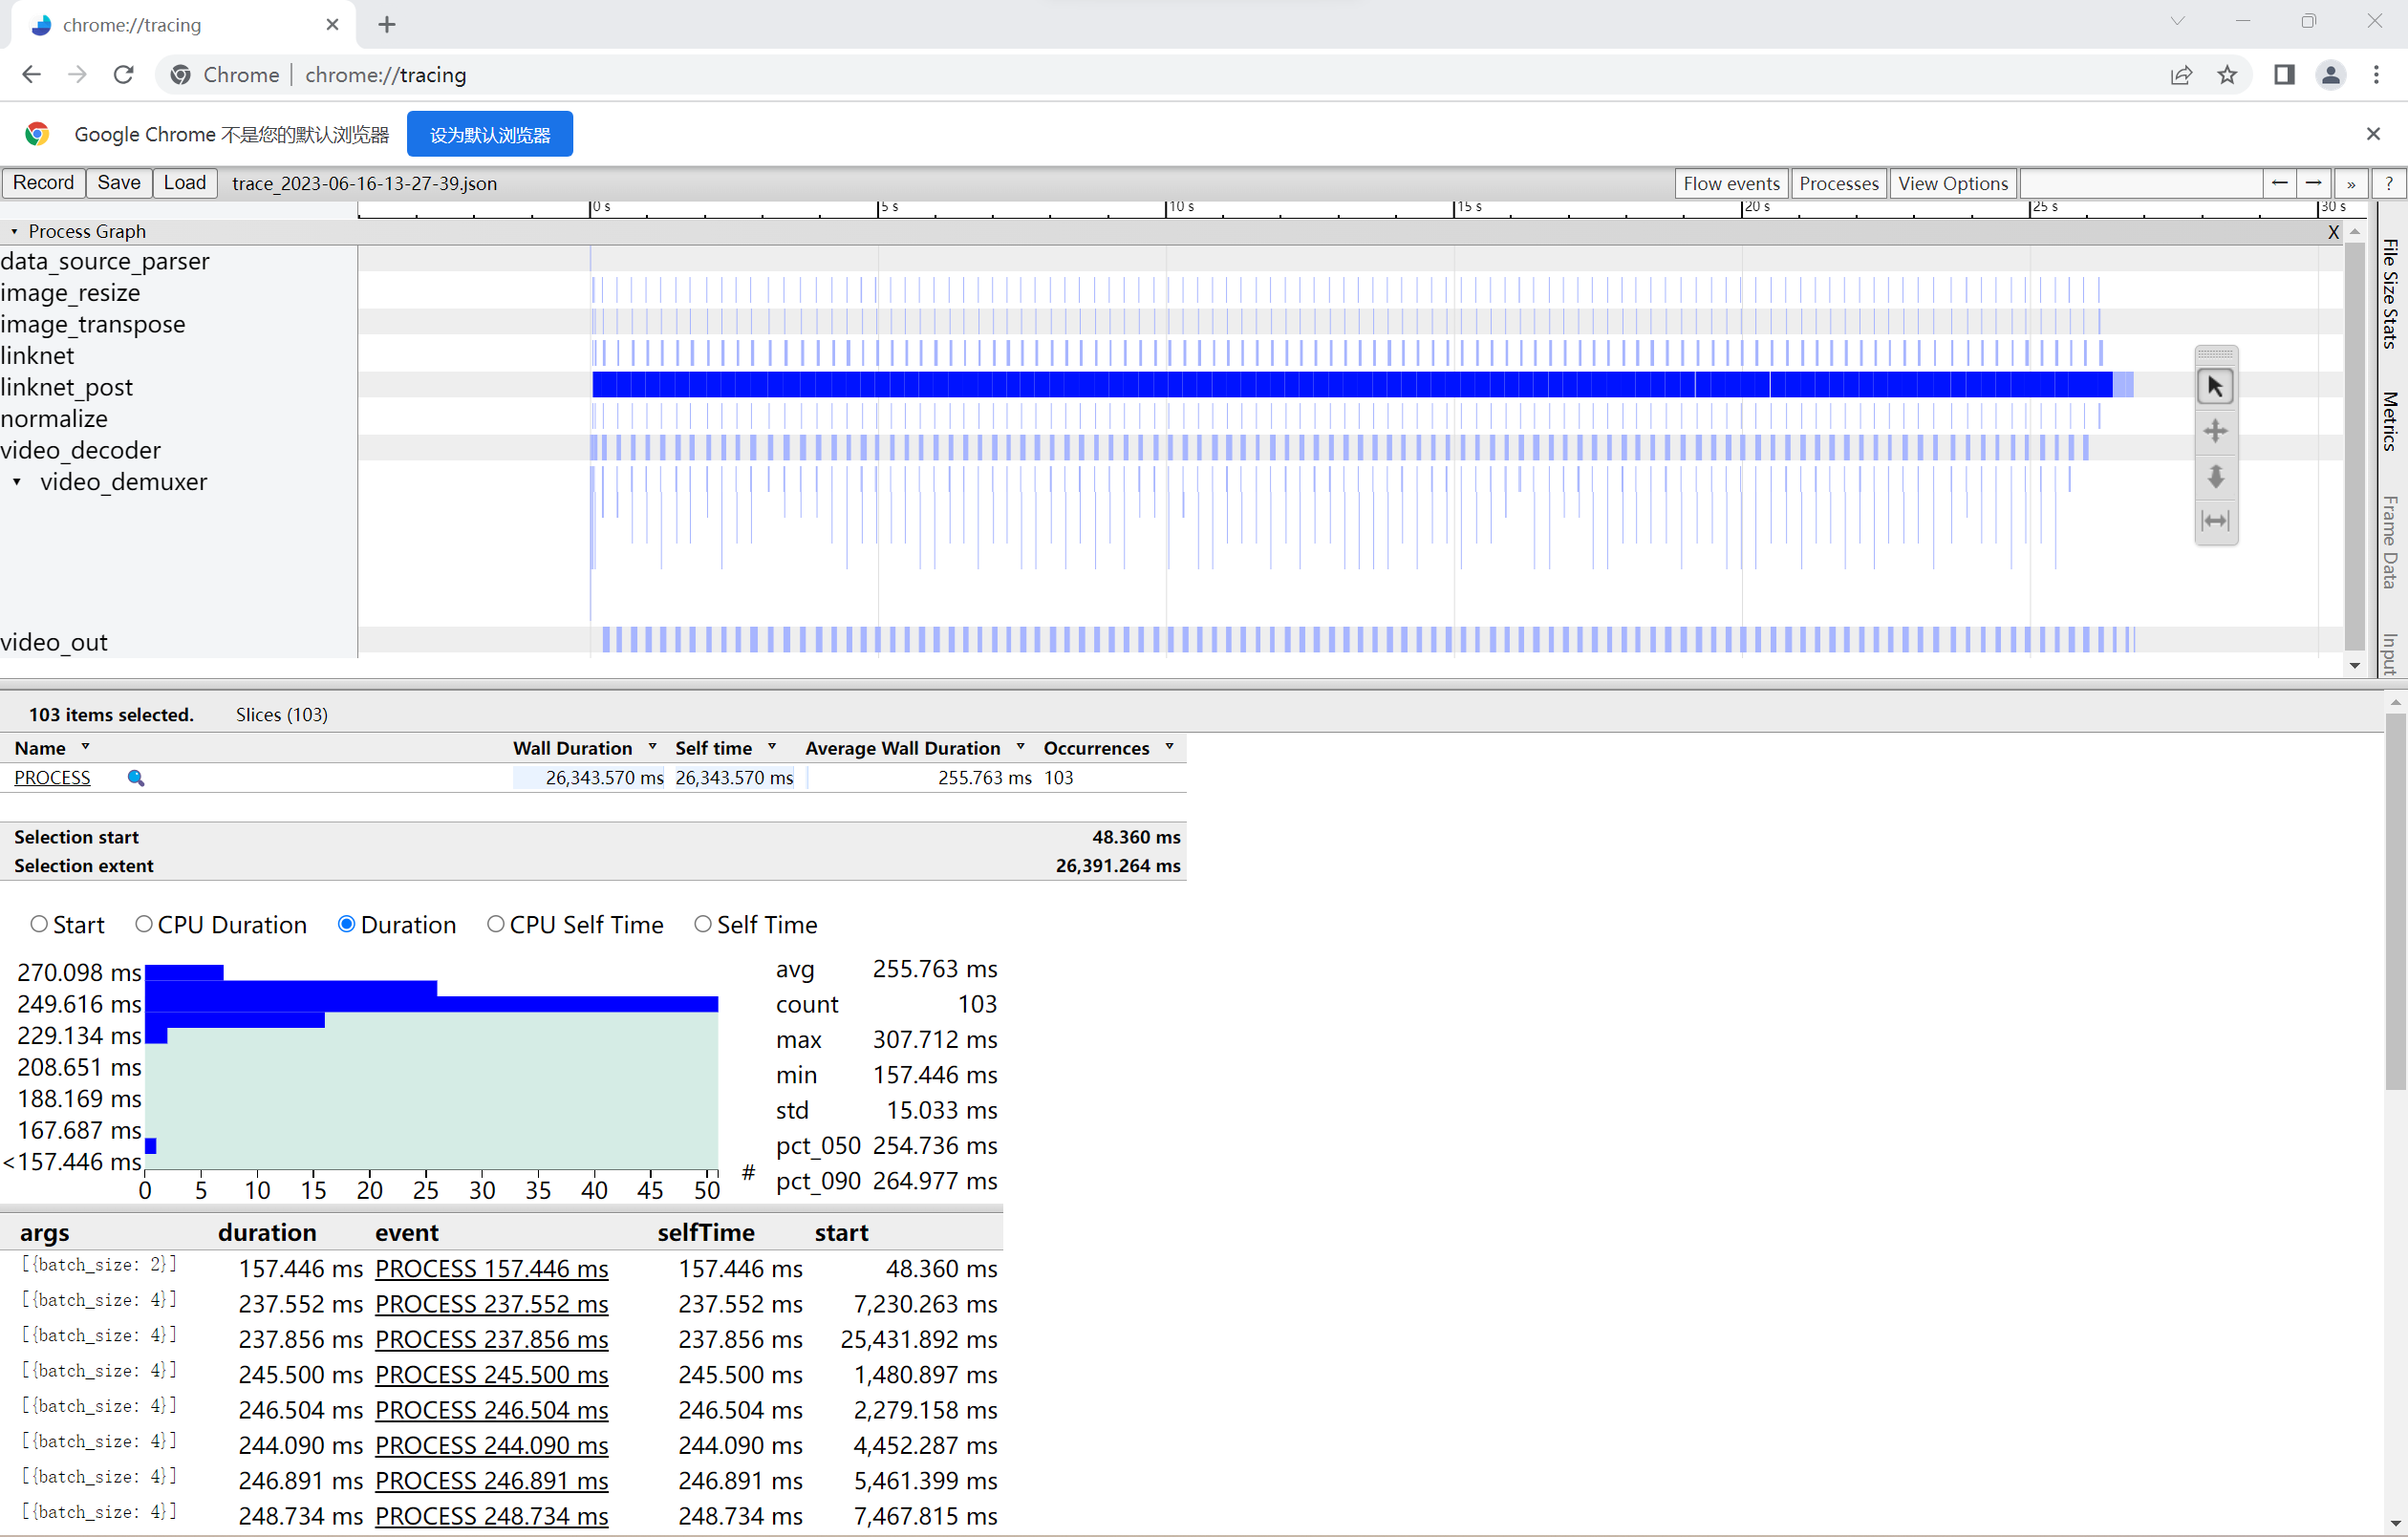Viewport: 2408px width, 1537px height.
Task: Open the tracing help question mark button
Action: (x=2388, y=183)
